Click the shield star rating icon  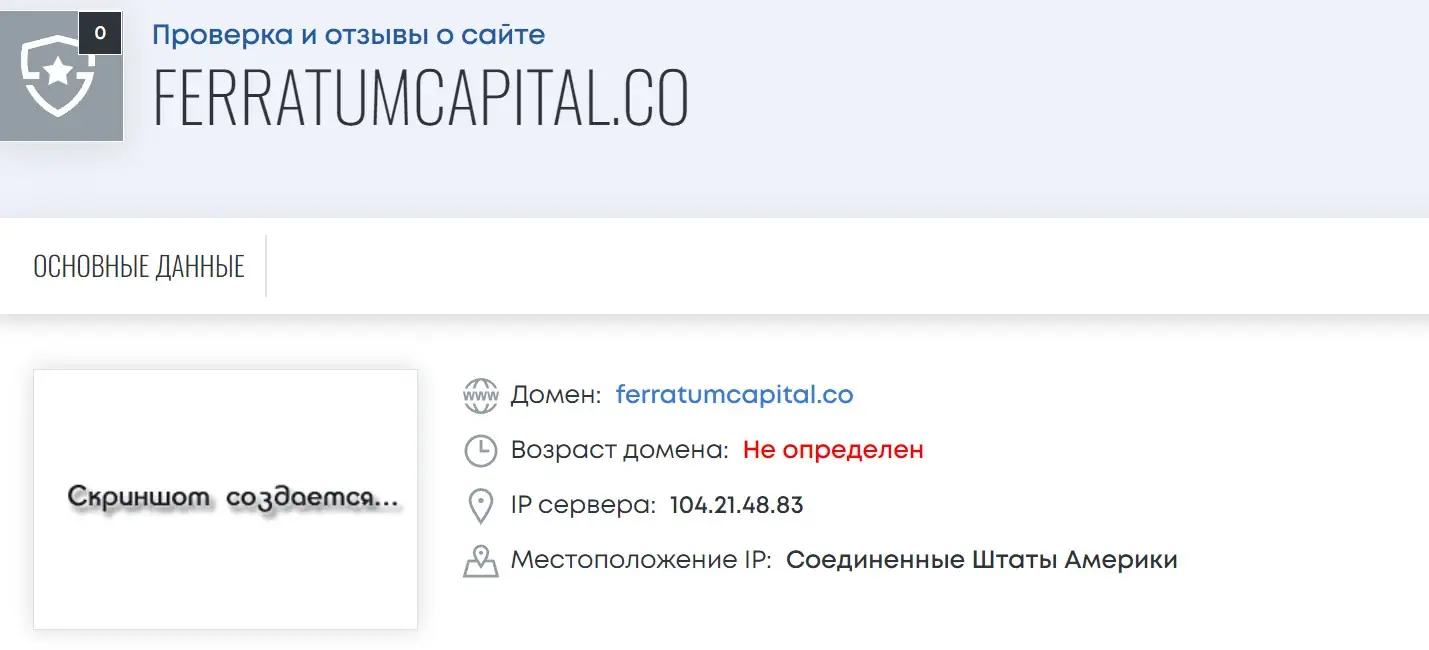click(x=59, y=75)
